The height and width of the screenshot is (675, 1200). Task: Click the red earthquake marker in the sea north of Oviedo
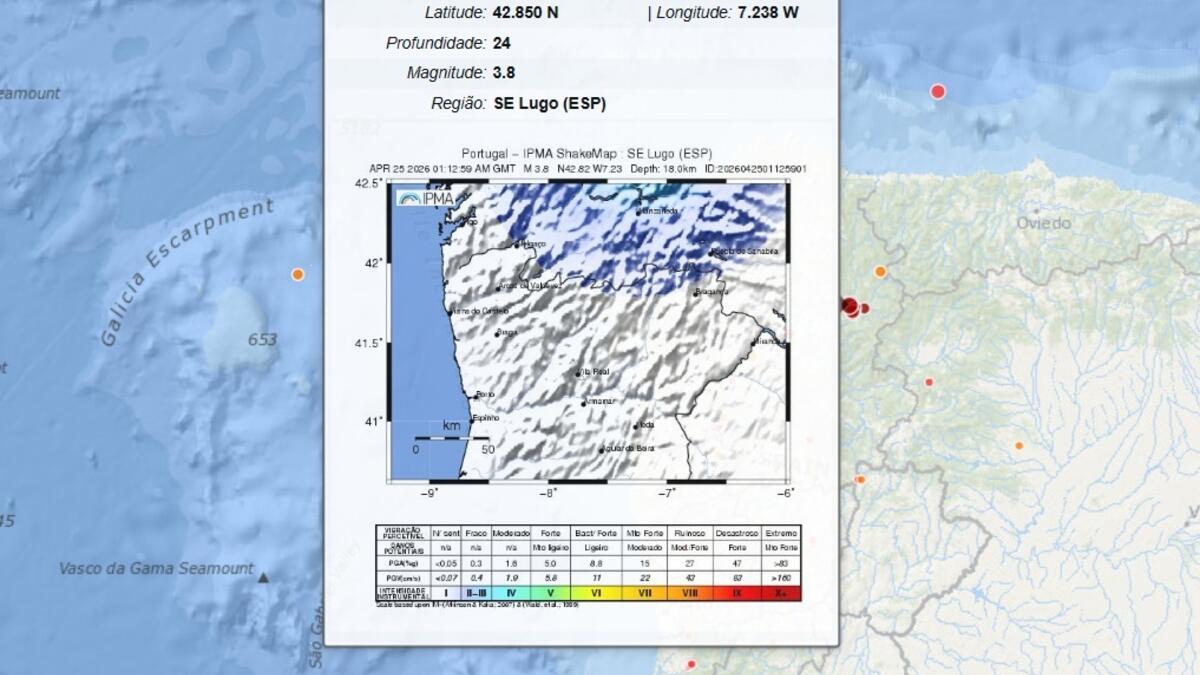pos(938,92)
